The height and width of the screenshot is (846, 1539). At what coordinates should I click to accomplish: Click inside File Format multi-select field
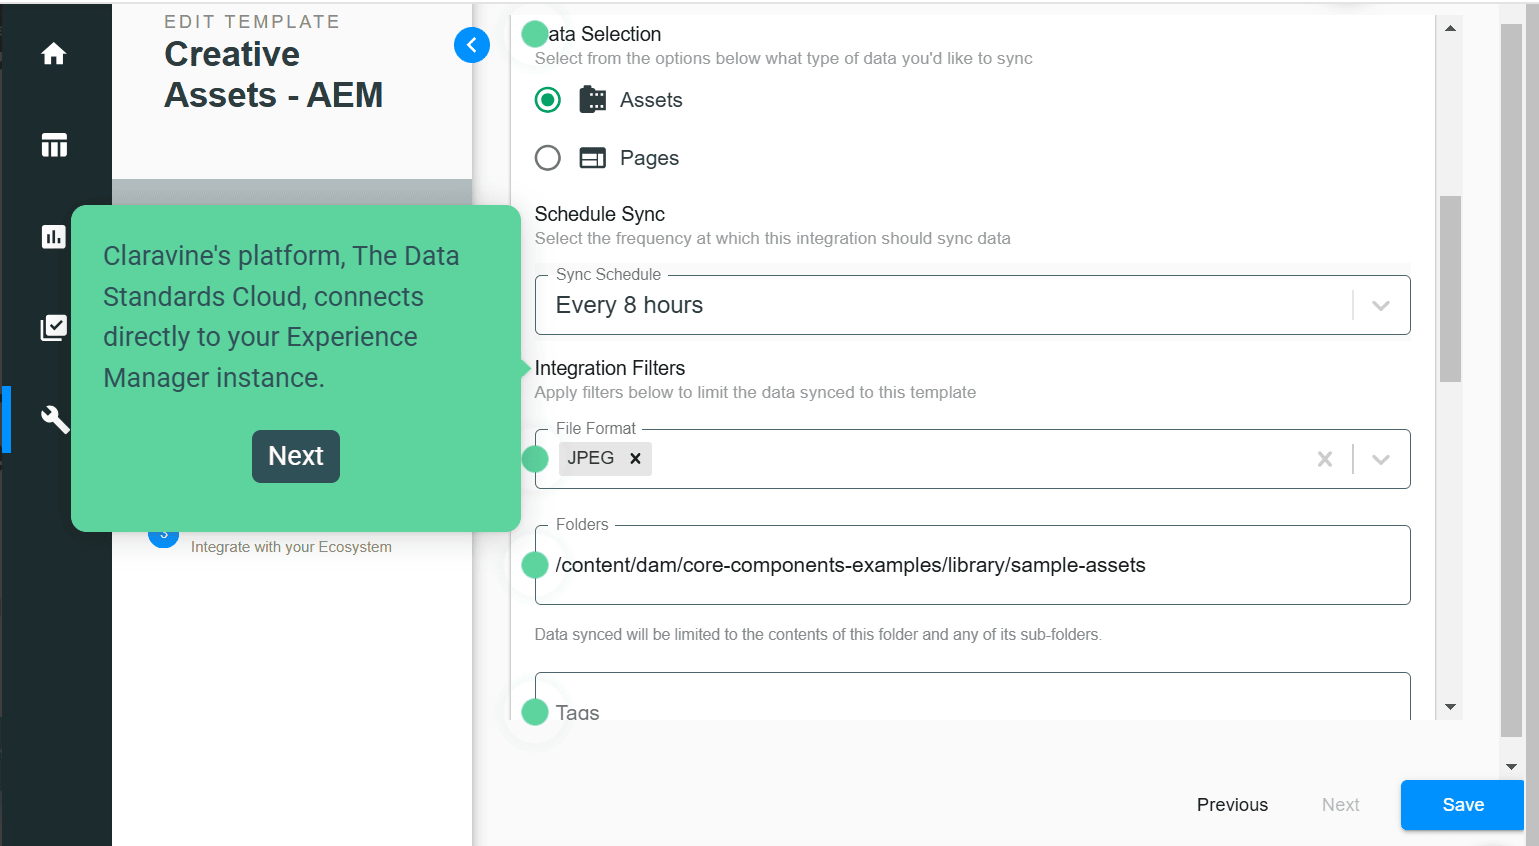pyautogui.click(x=972, y=459)
